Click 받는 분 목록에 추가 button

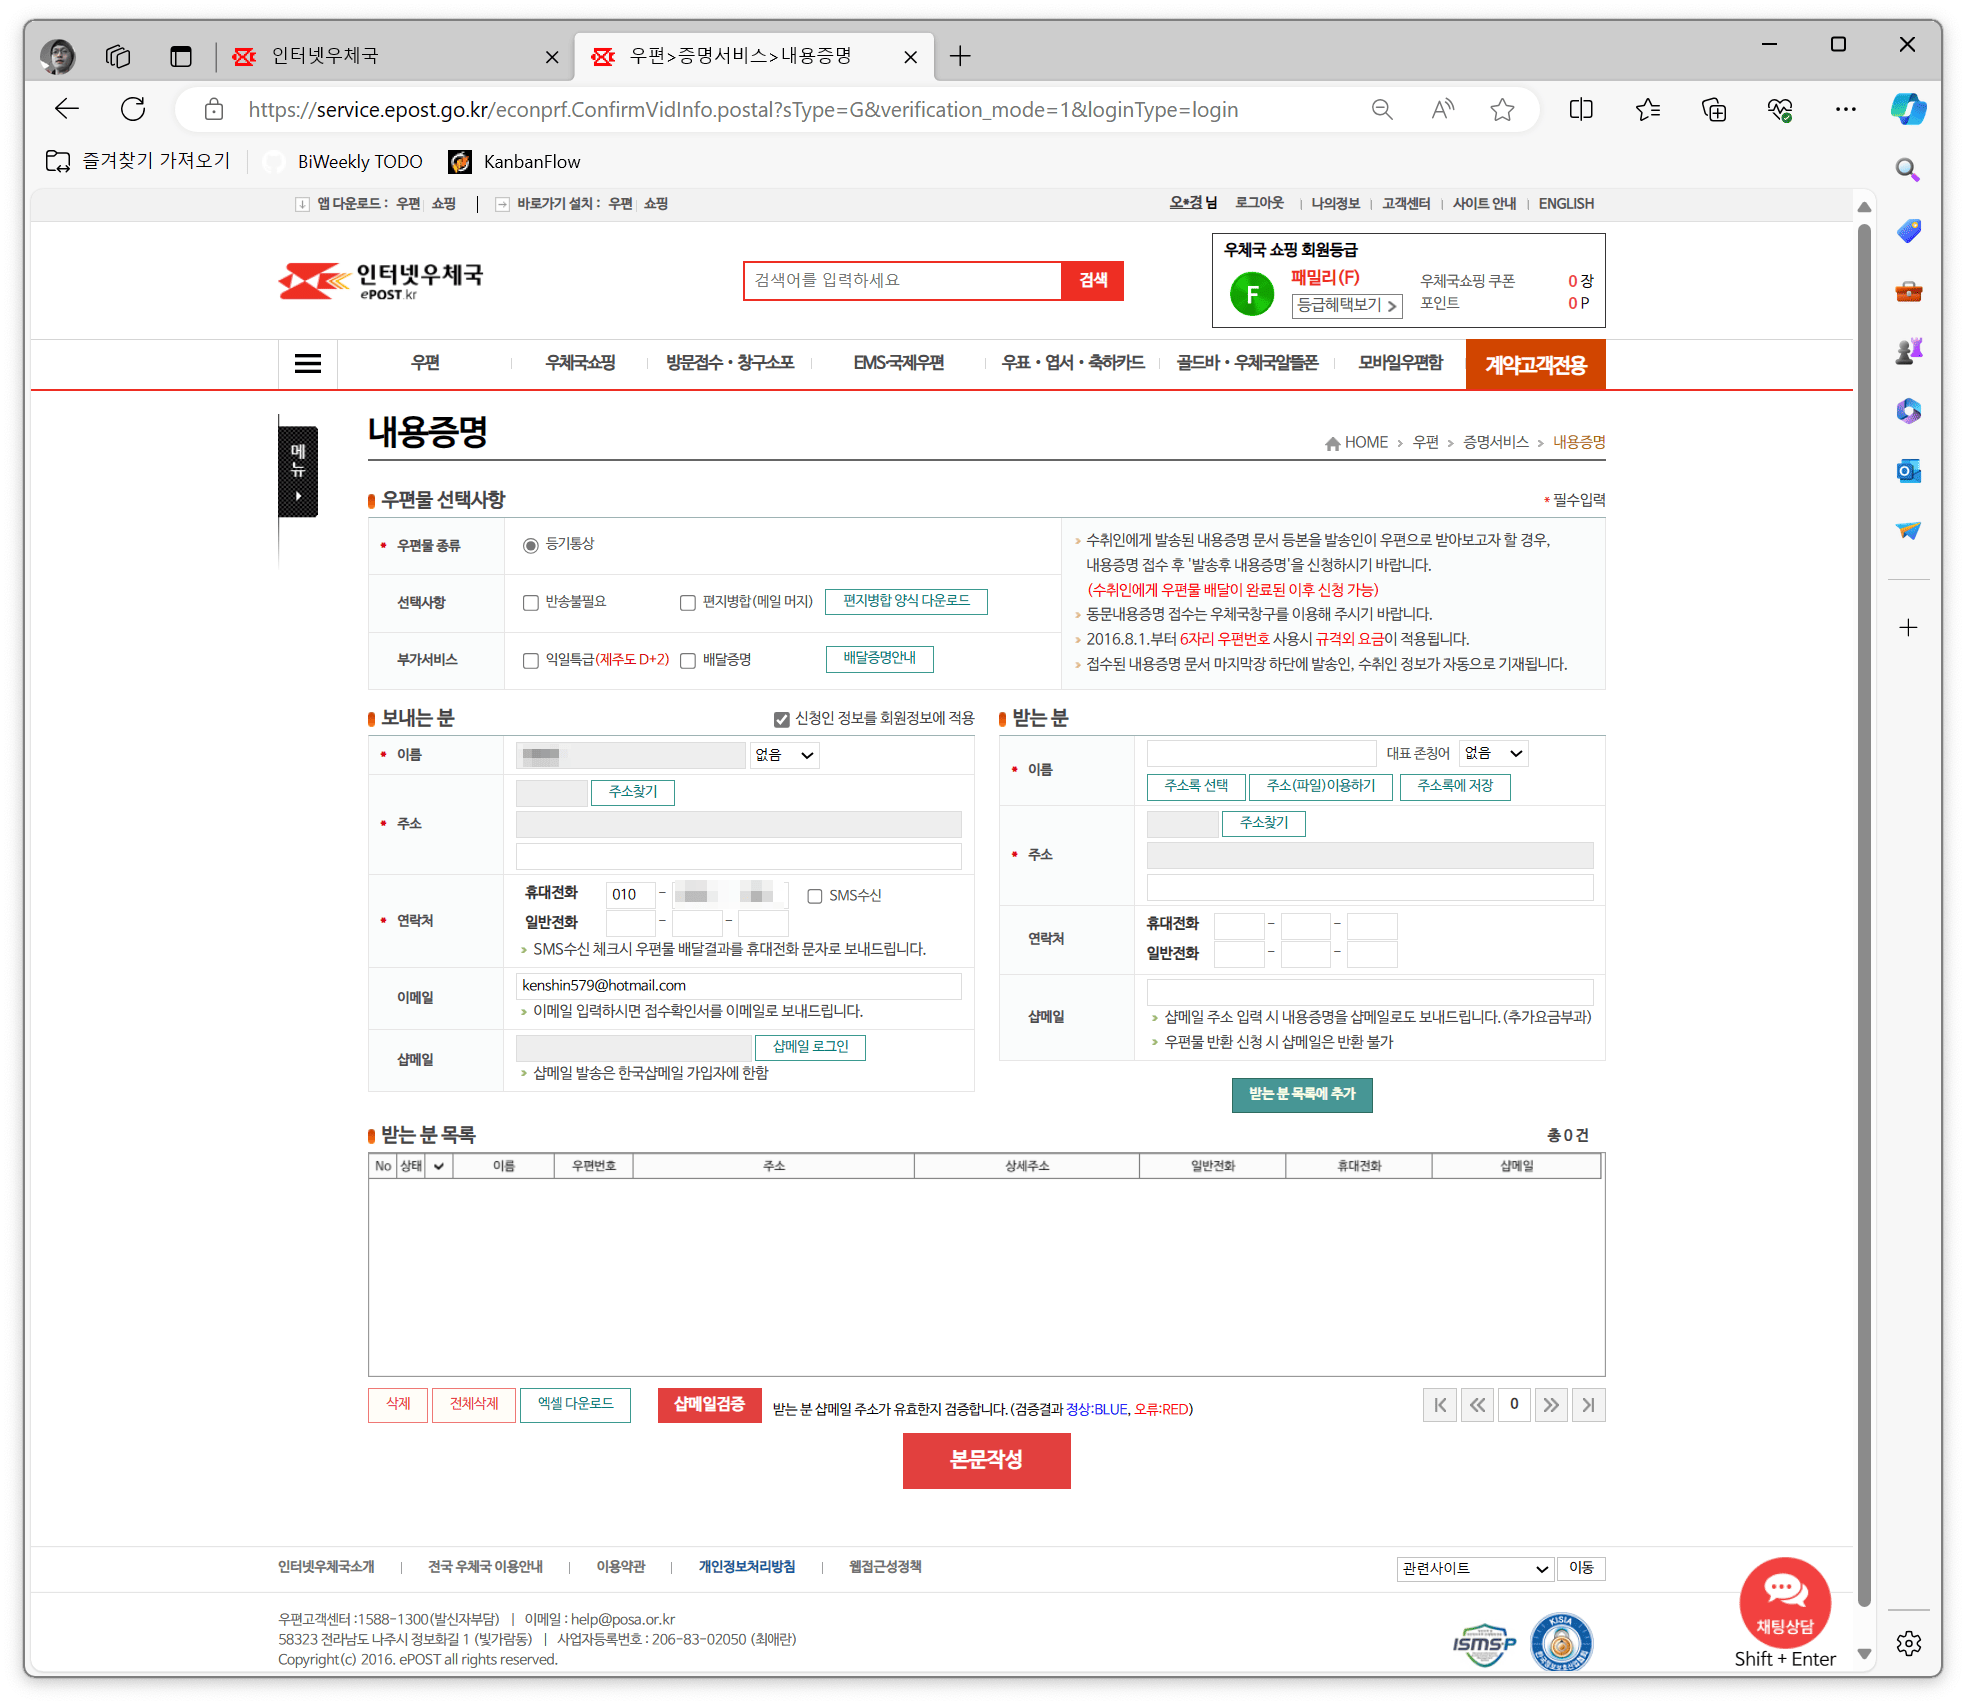pos(1302,1094)
